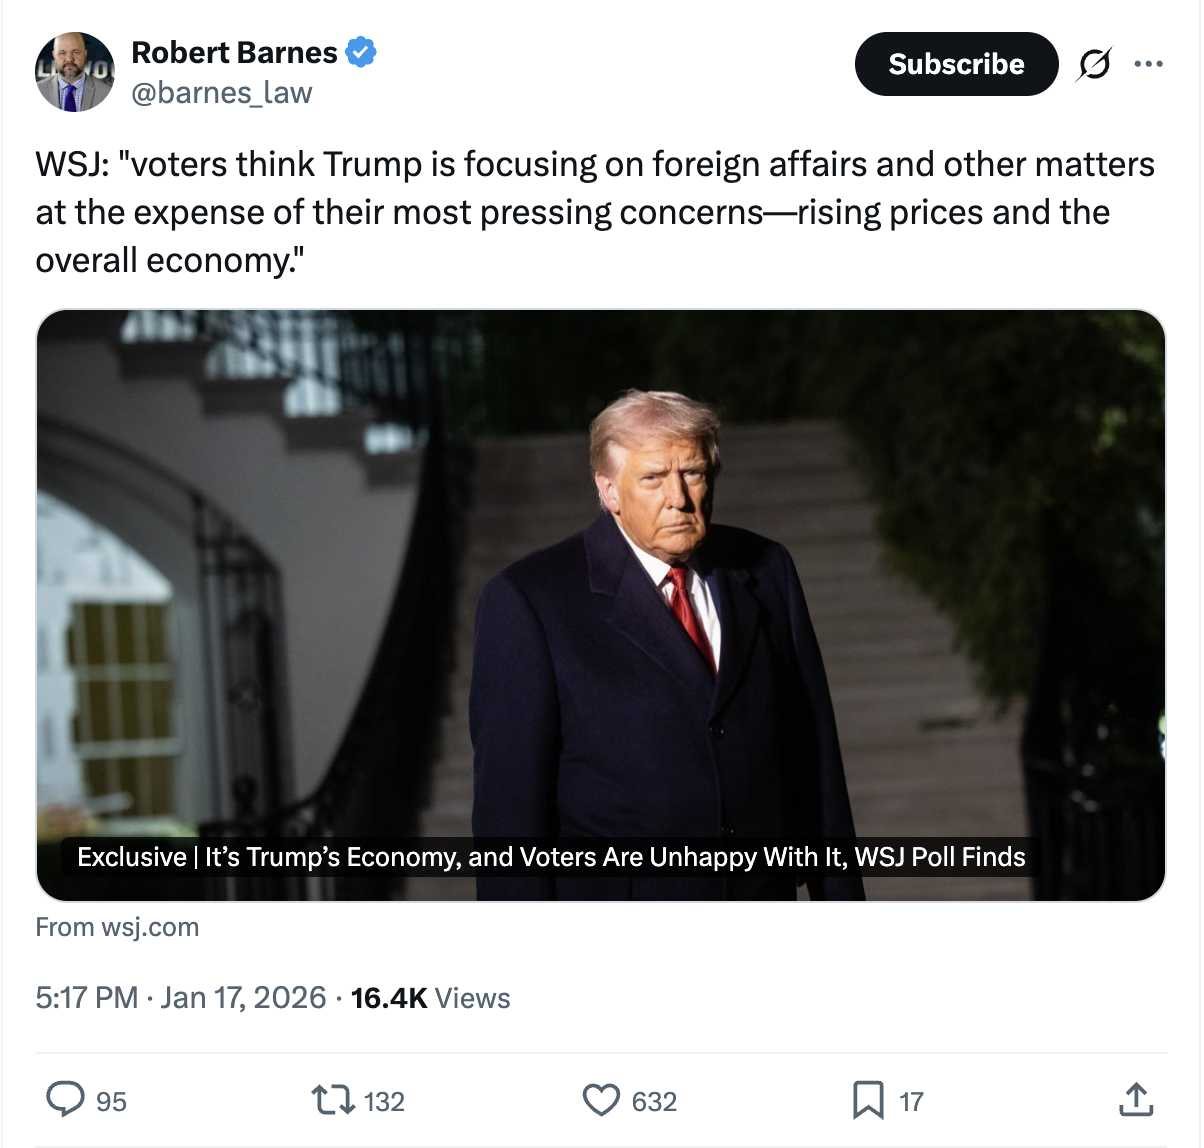Click the 632 likes count
Viewport: 1204px width, 1148px height.
pyautogui.click(x=654, y=1101)
